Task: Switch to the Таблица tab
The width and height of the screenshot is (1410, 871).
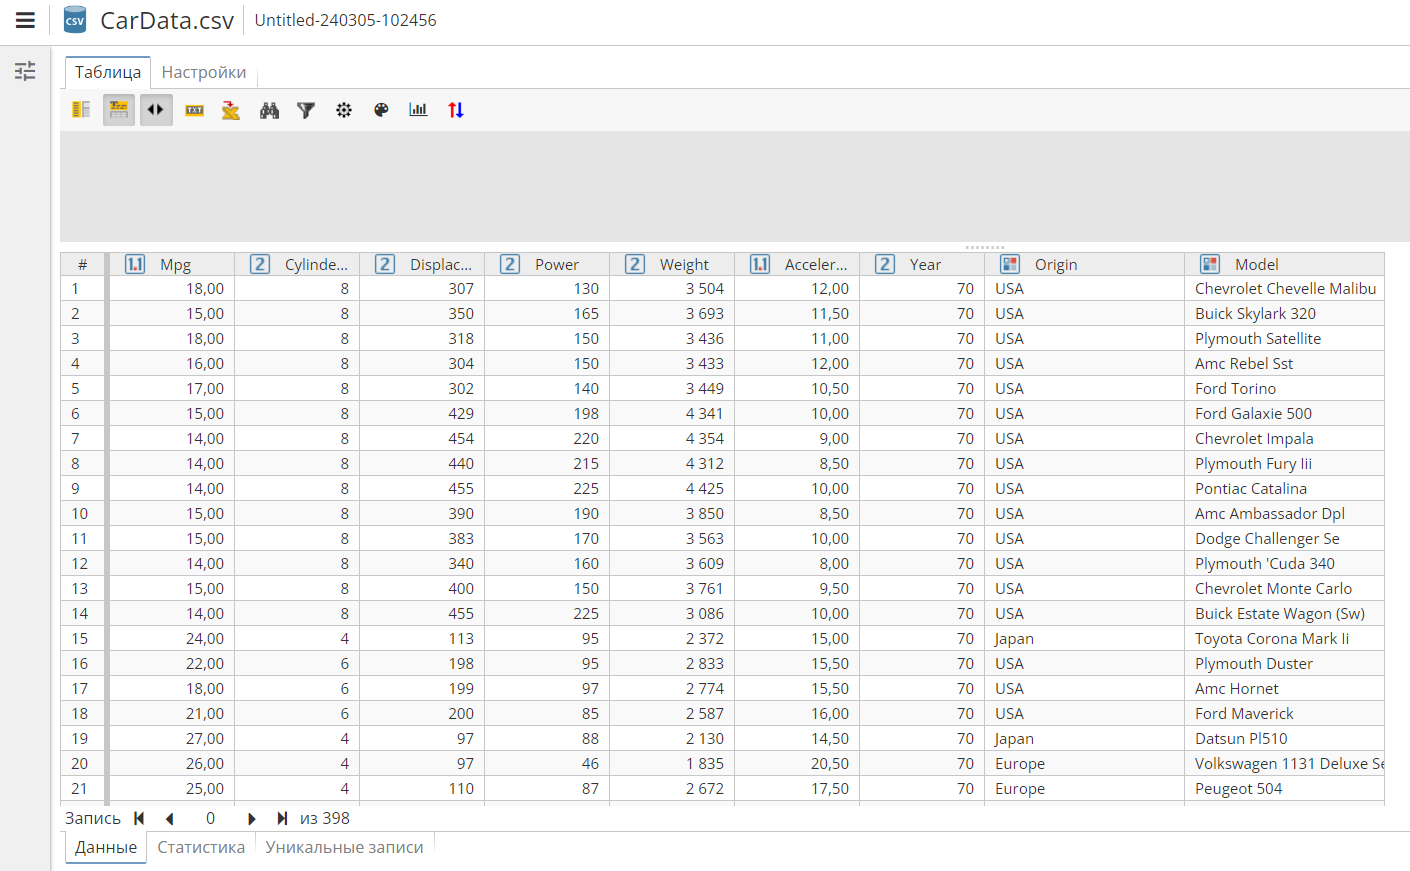Action: pyautogui.click(x=108, y=72)
